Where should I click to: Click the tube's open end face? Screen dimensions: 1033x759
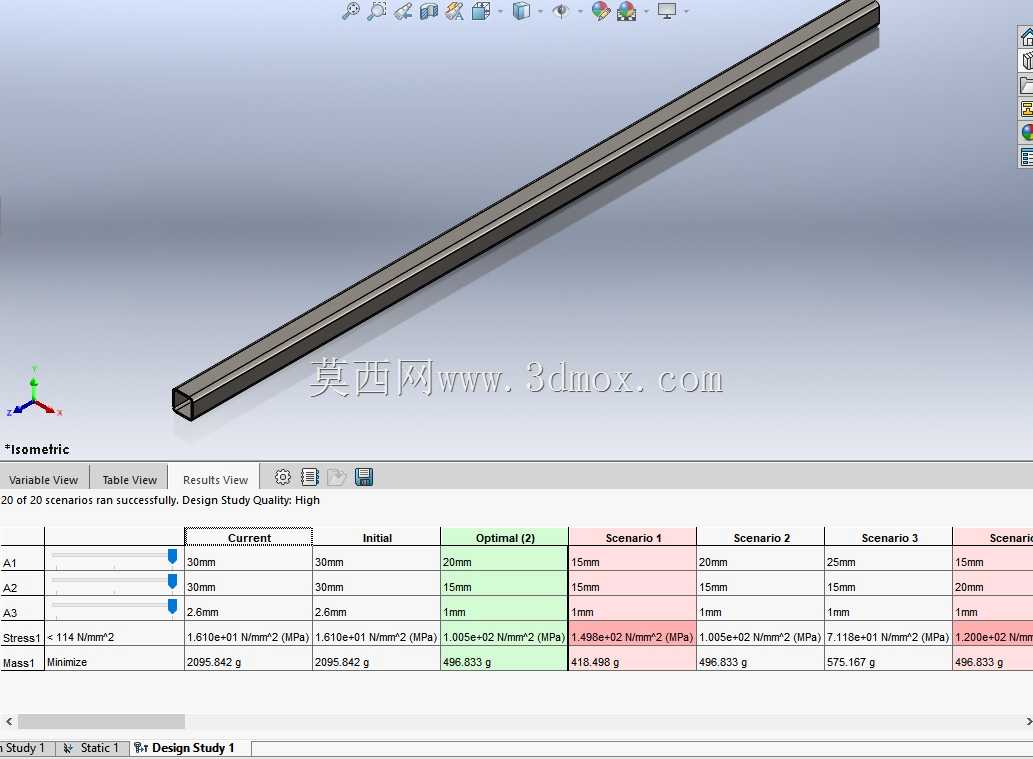(184, 404)
